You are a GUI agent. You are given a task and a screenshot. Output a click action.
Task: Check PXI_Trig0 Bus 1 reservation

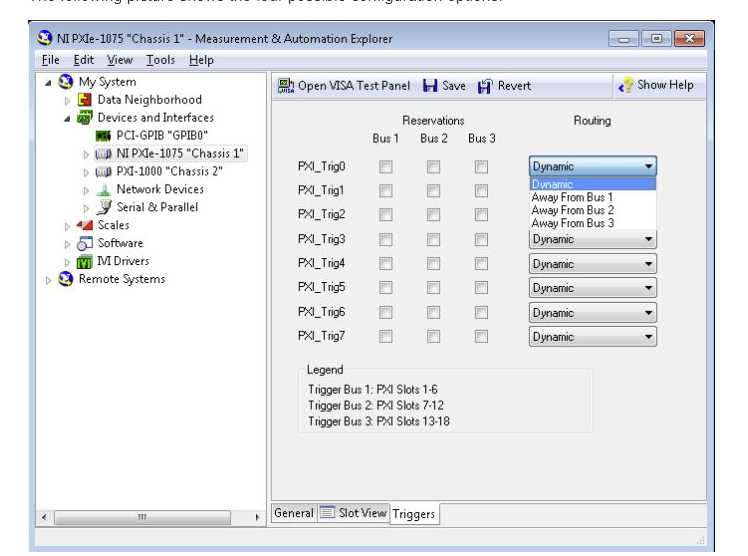385,167
